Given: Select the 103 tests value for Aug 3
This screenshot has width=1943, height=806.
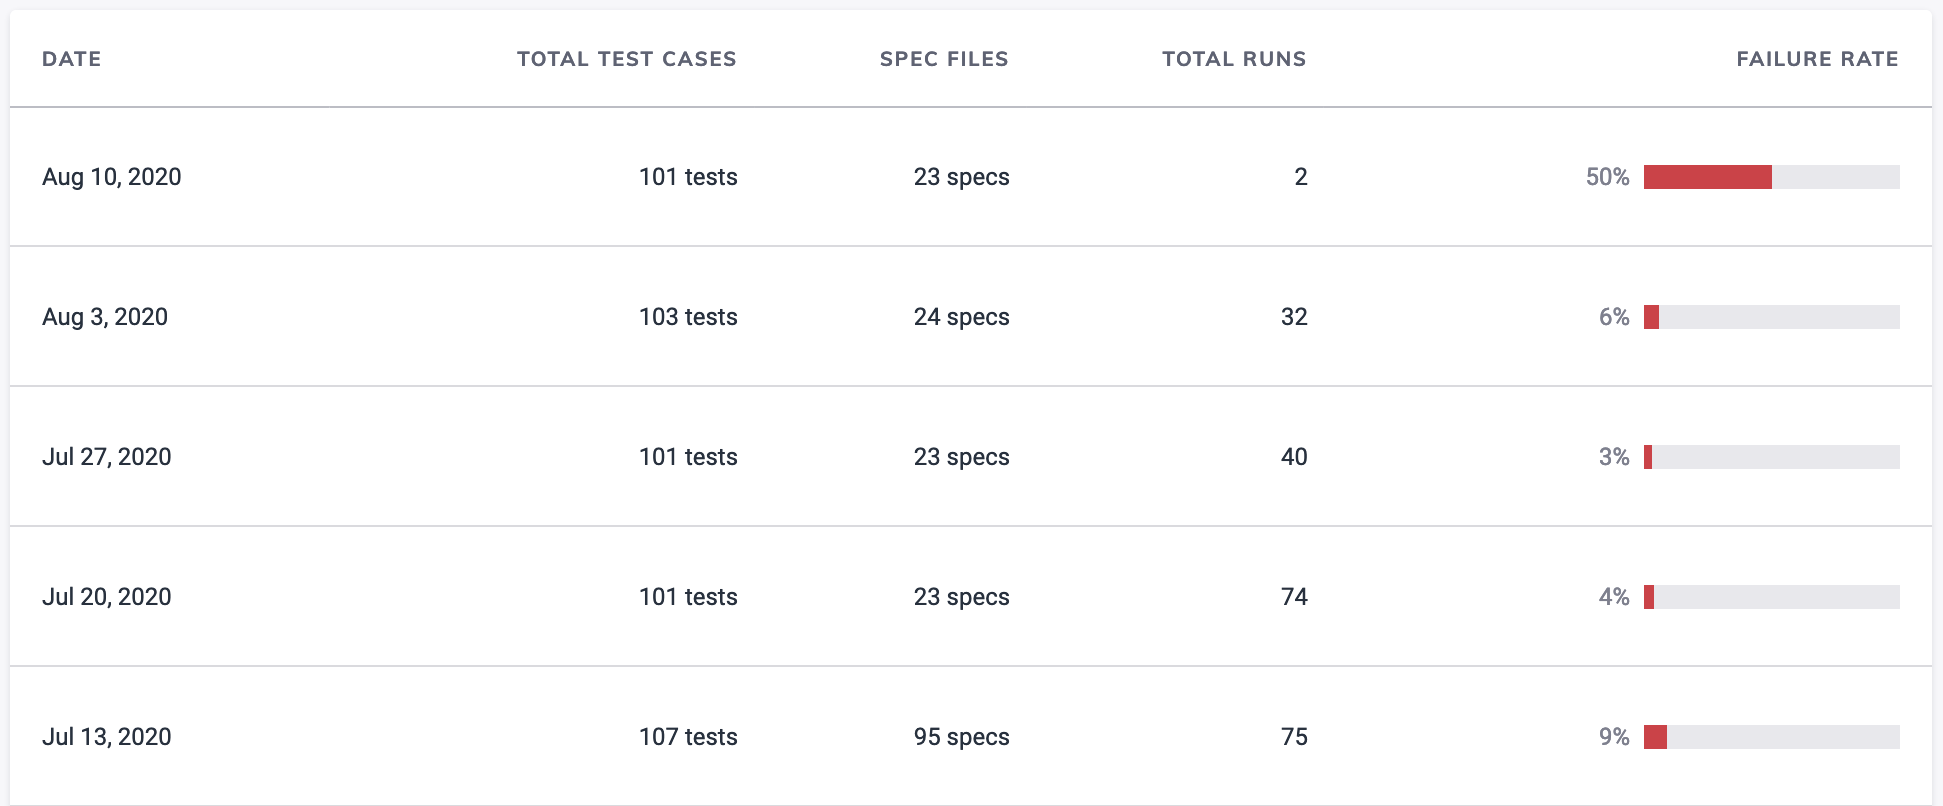Looking at the screenshot, I should 688,317.
